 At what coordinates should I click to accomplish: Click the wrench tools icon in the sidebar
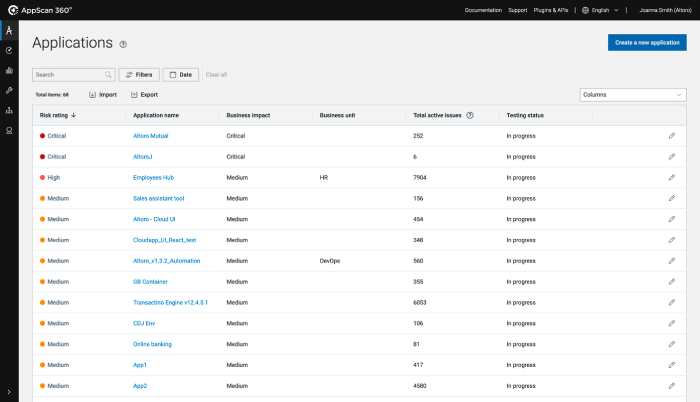9,90
